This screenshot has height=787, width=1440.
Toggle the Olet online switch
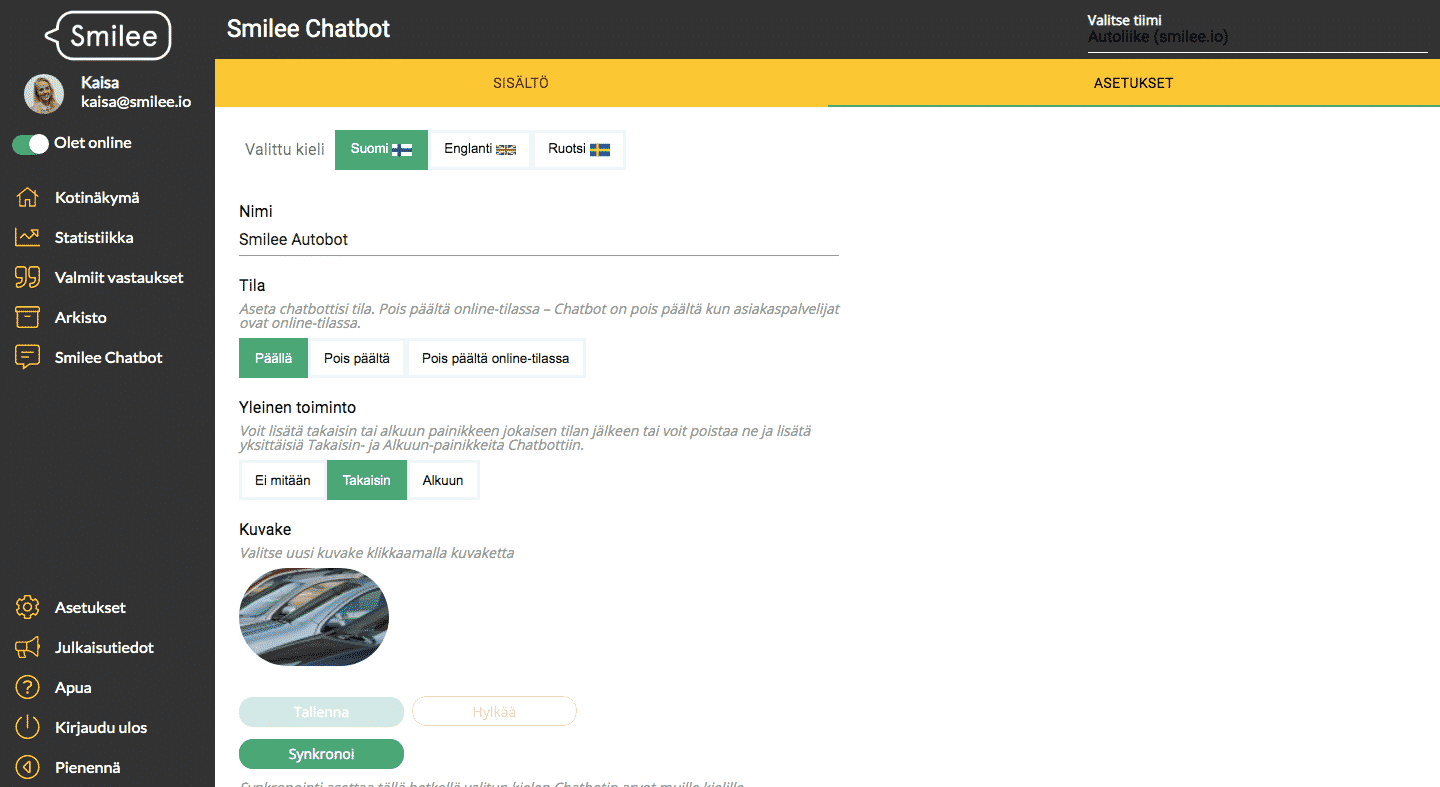click(x=30, y=144)
